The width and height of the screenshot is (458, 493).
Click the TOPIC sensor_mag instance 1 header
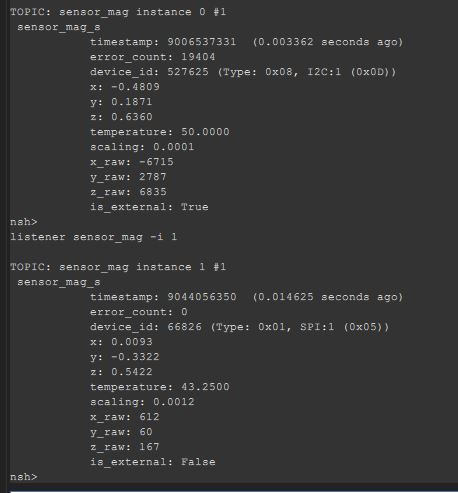[118, 267]
